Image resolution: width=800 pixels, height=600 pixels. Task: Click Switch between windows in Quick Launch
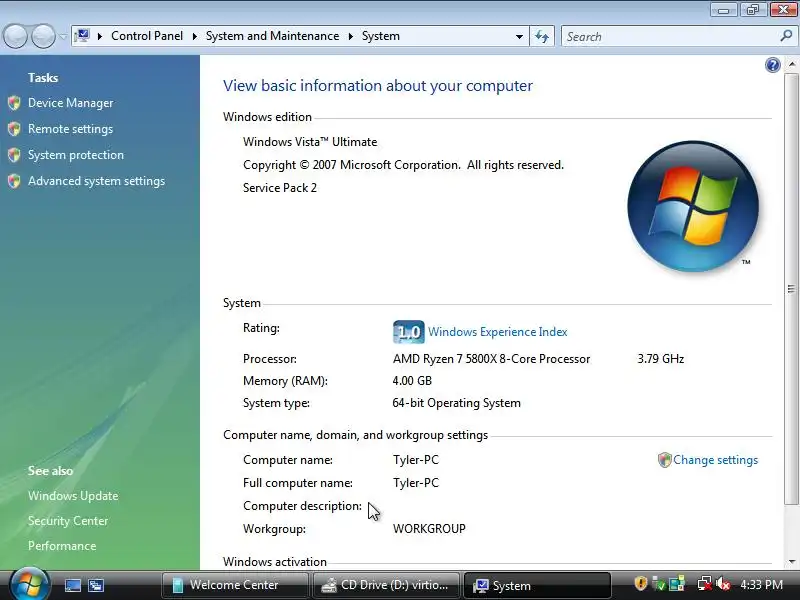click(96, 586)
